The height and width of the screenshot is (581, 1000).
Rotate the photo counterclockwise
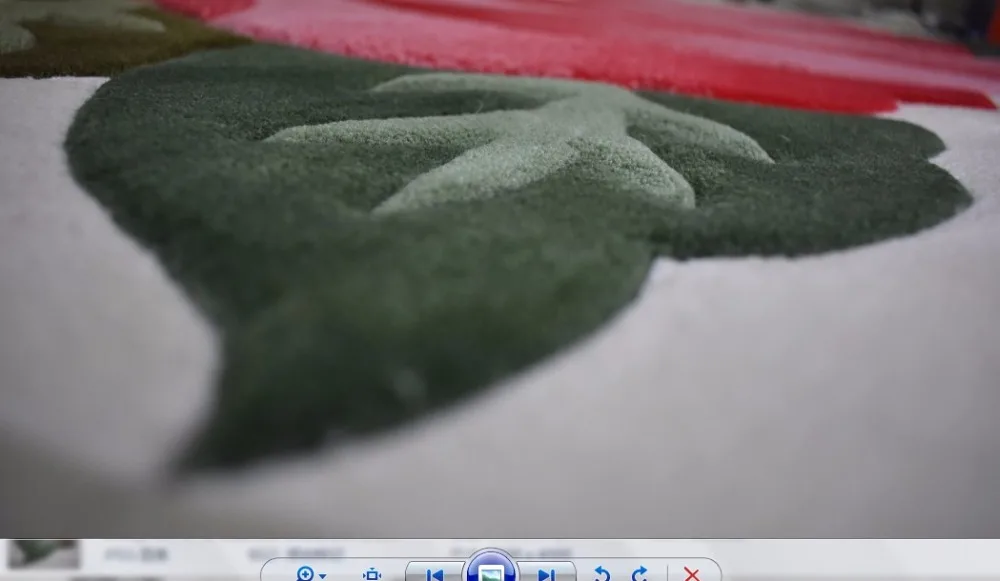[x=601, y=574]
